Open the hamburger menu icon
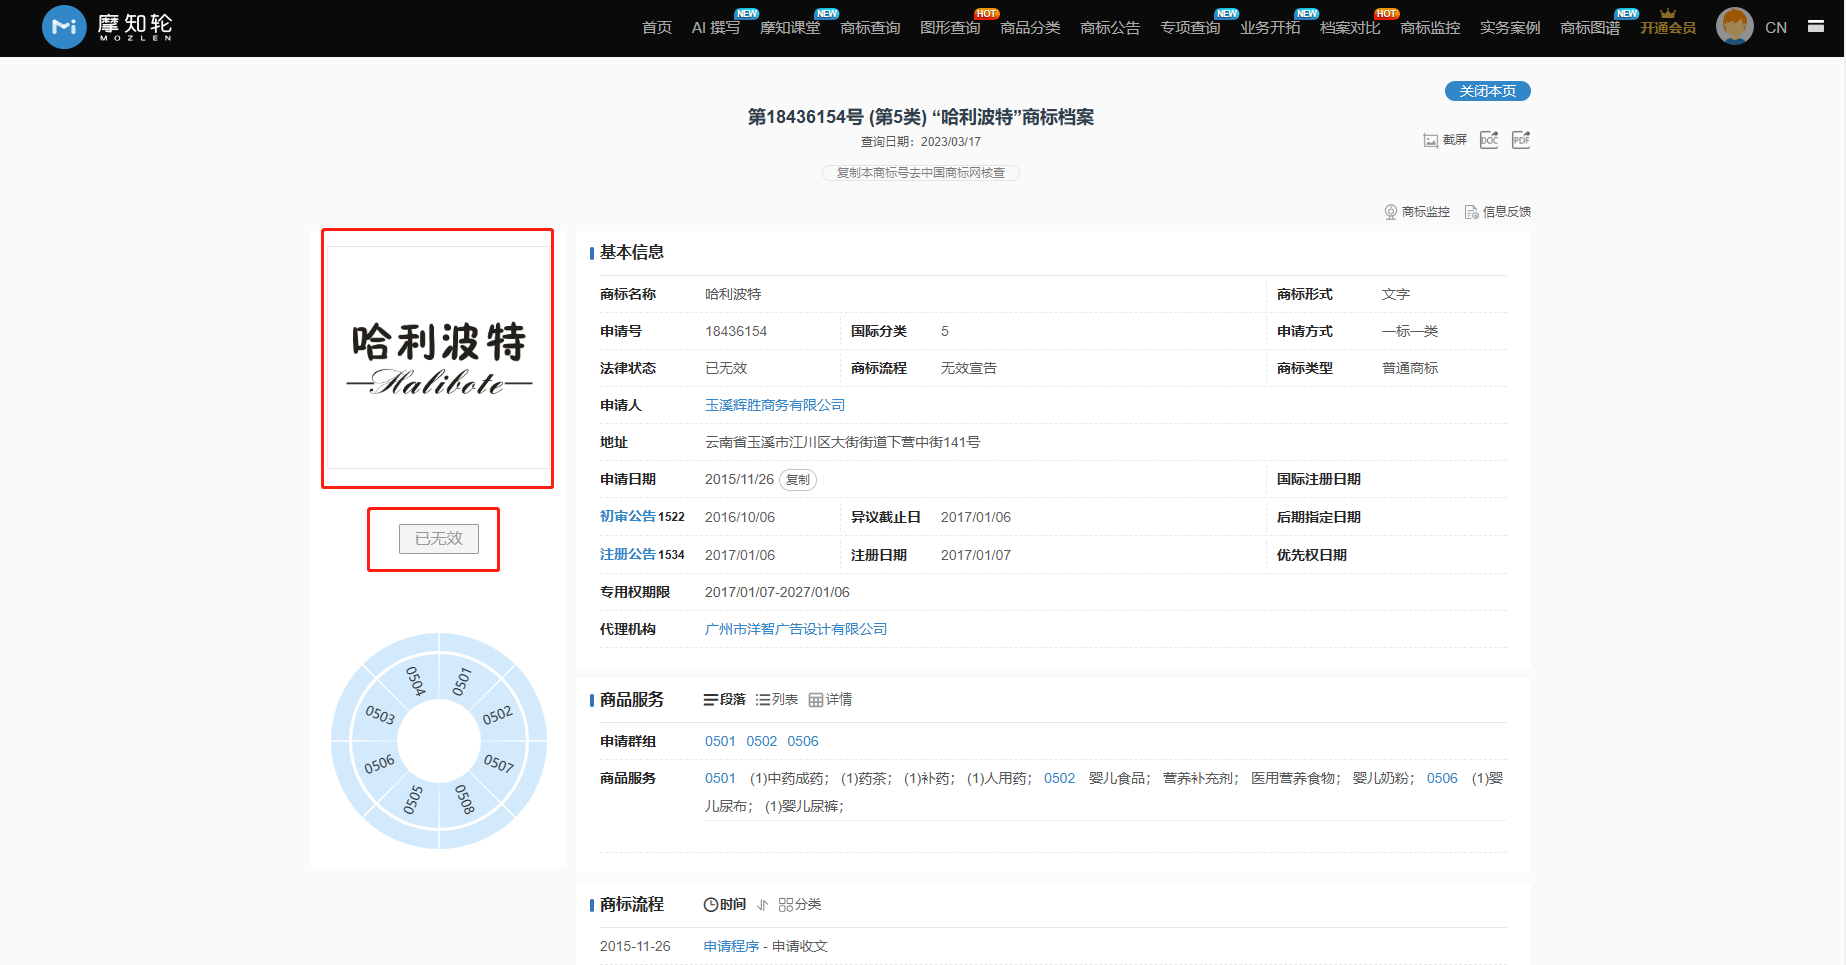Viewport: 1846px width, 965px height. [x=1816, y=27]
